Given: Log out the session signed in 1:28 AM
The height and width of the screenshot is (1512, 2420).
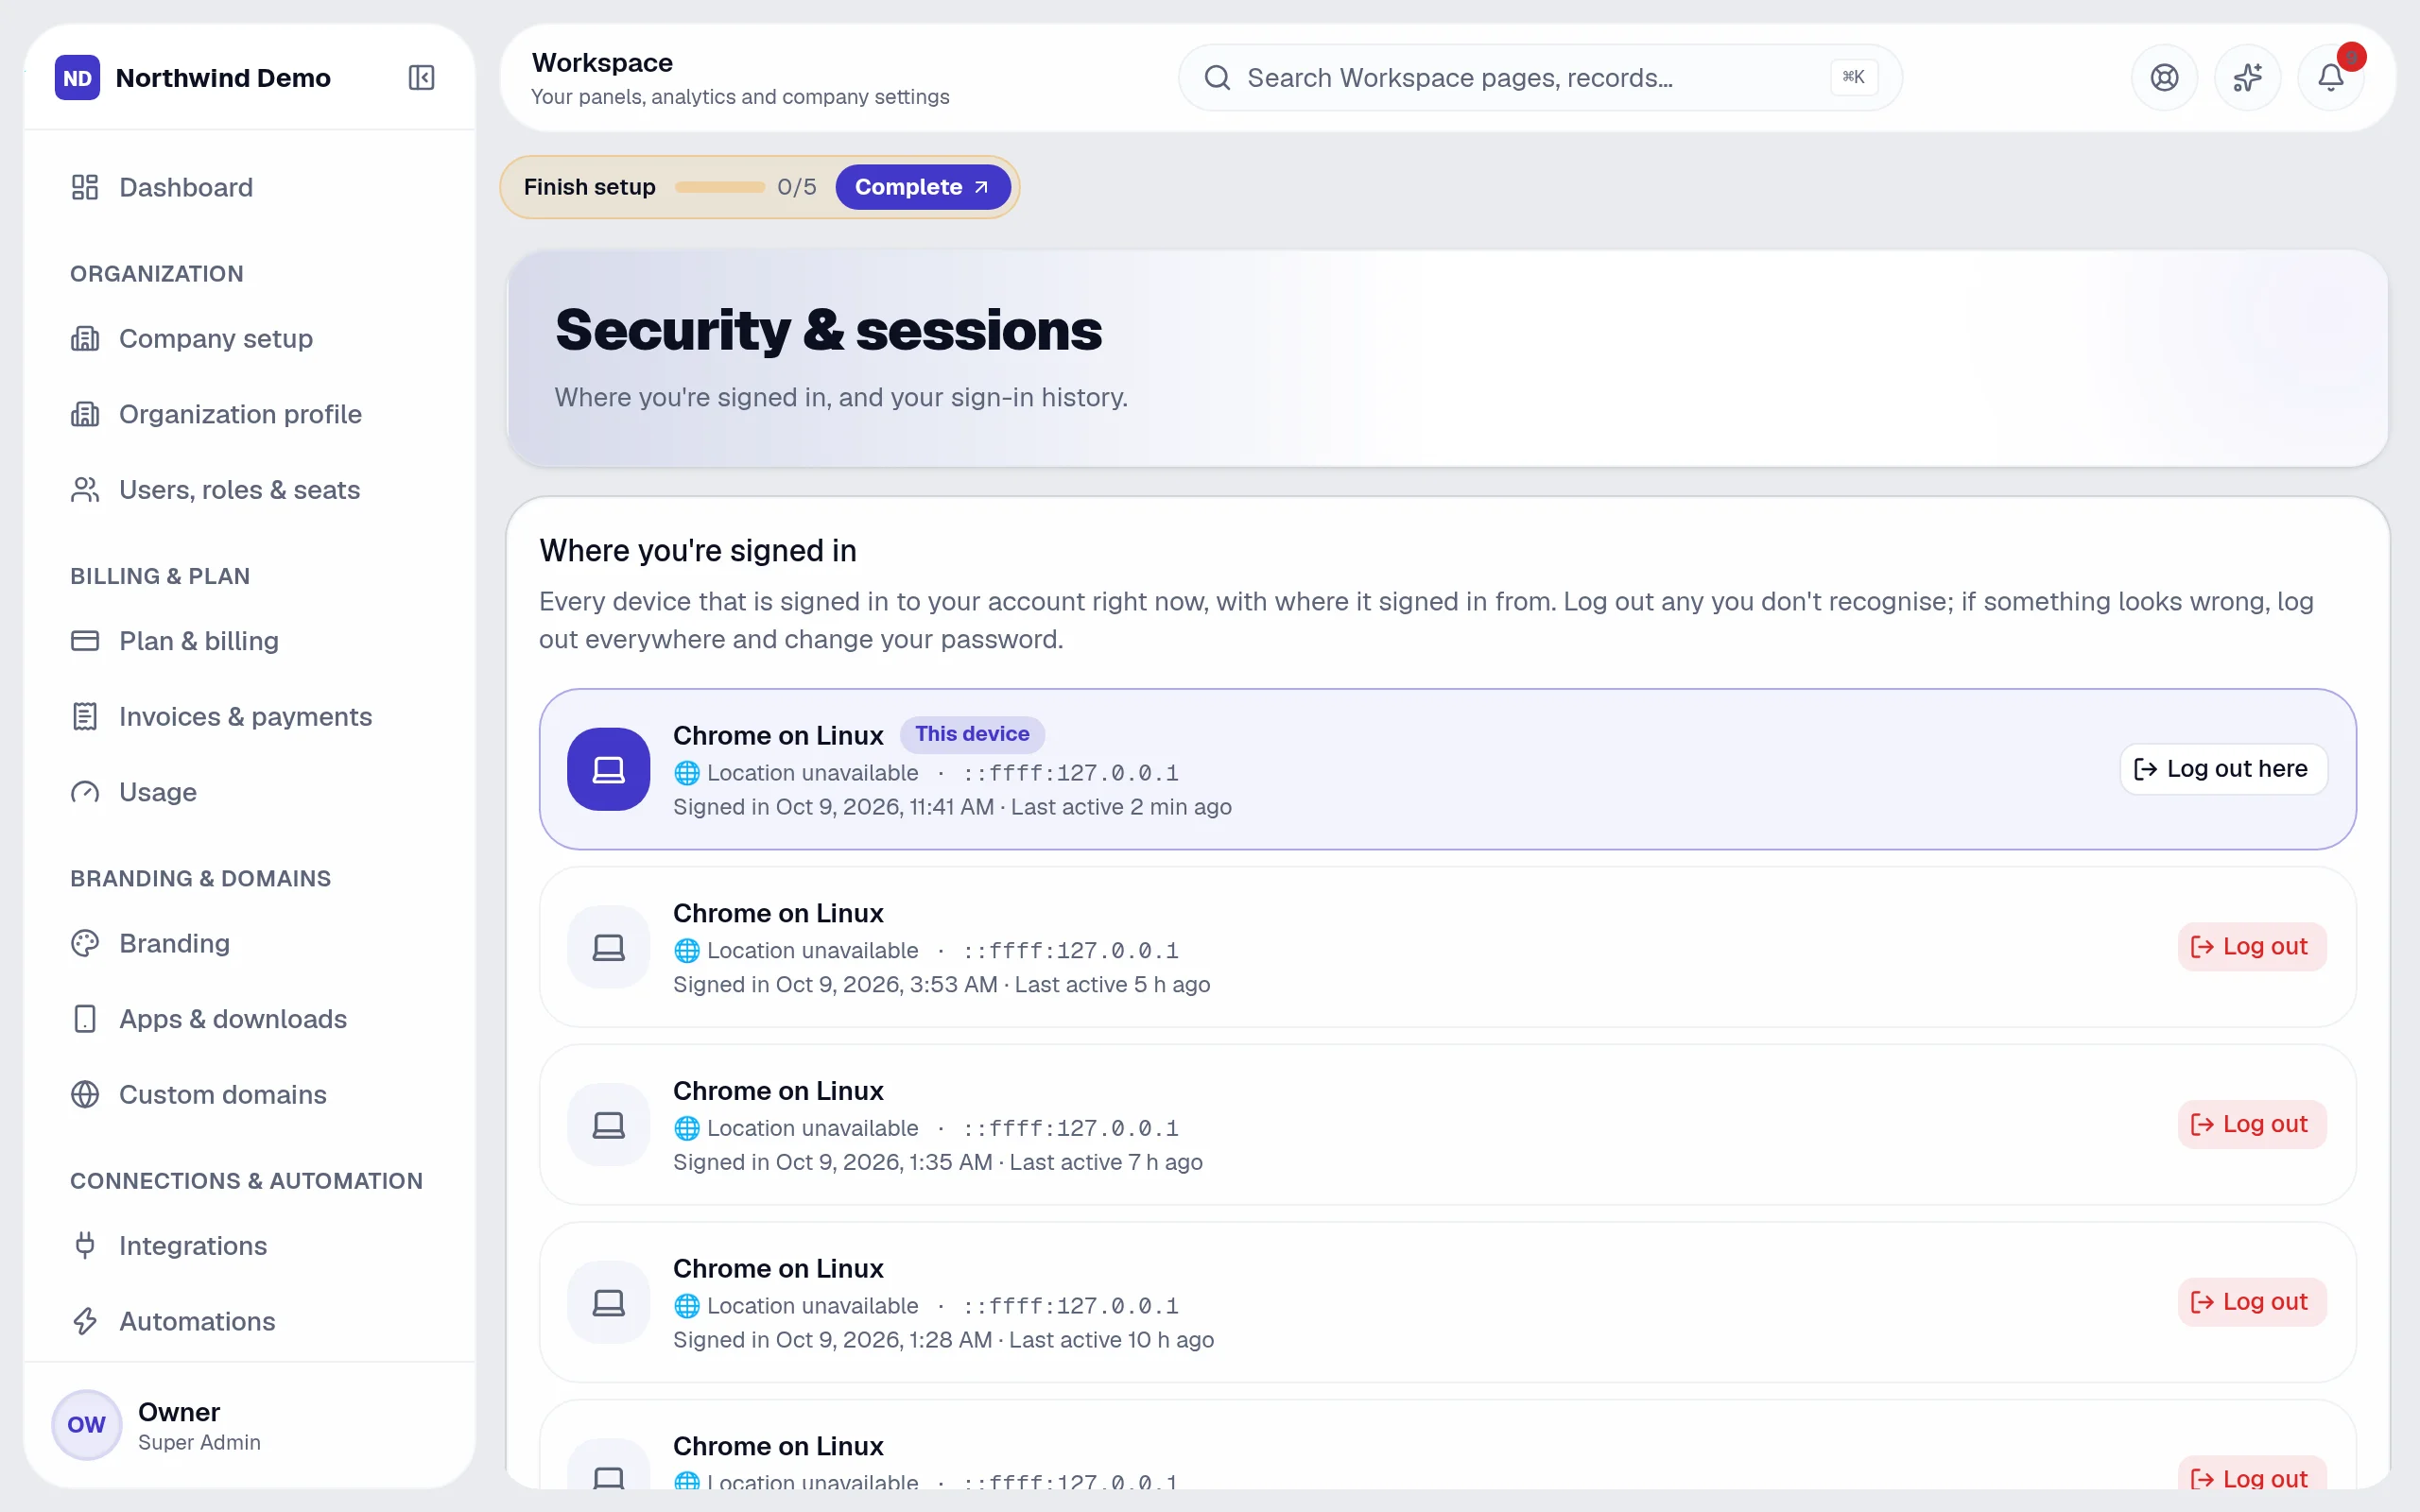Looking at the screenshot, I should [2251, 1302].
